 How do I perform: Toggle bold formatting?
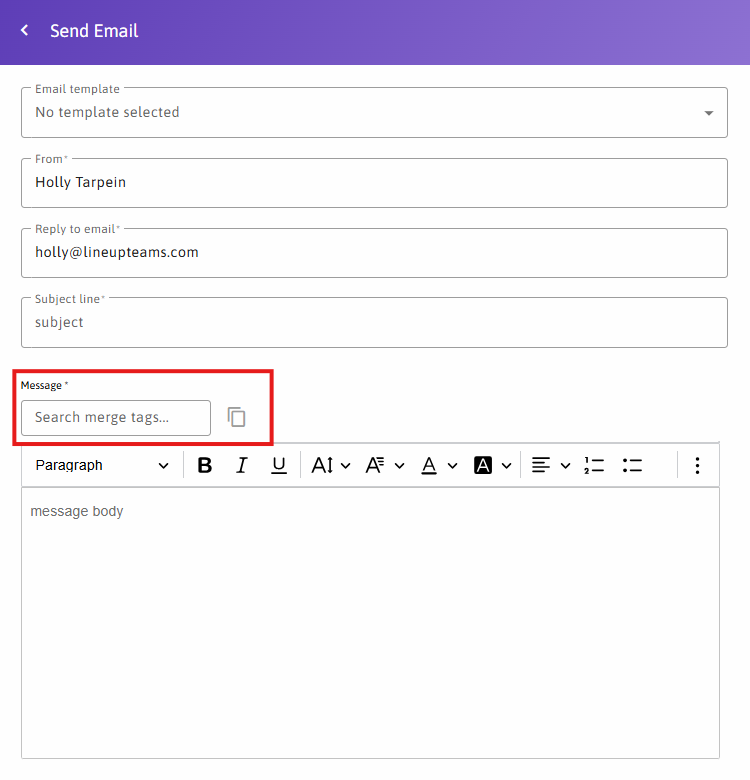point(204,466)
